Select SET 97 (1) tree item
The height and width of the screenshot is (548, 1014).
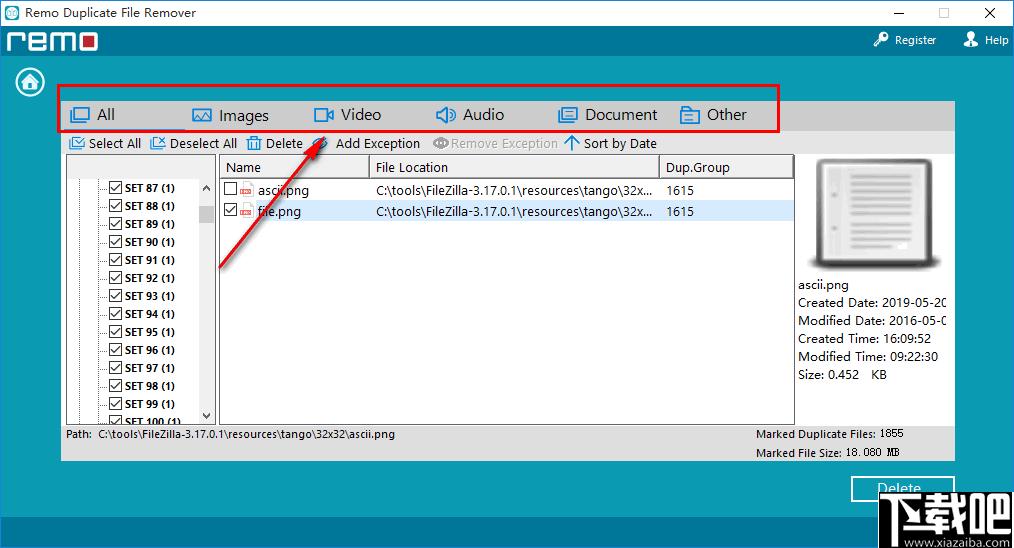[x=149, y=367]
